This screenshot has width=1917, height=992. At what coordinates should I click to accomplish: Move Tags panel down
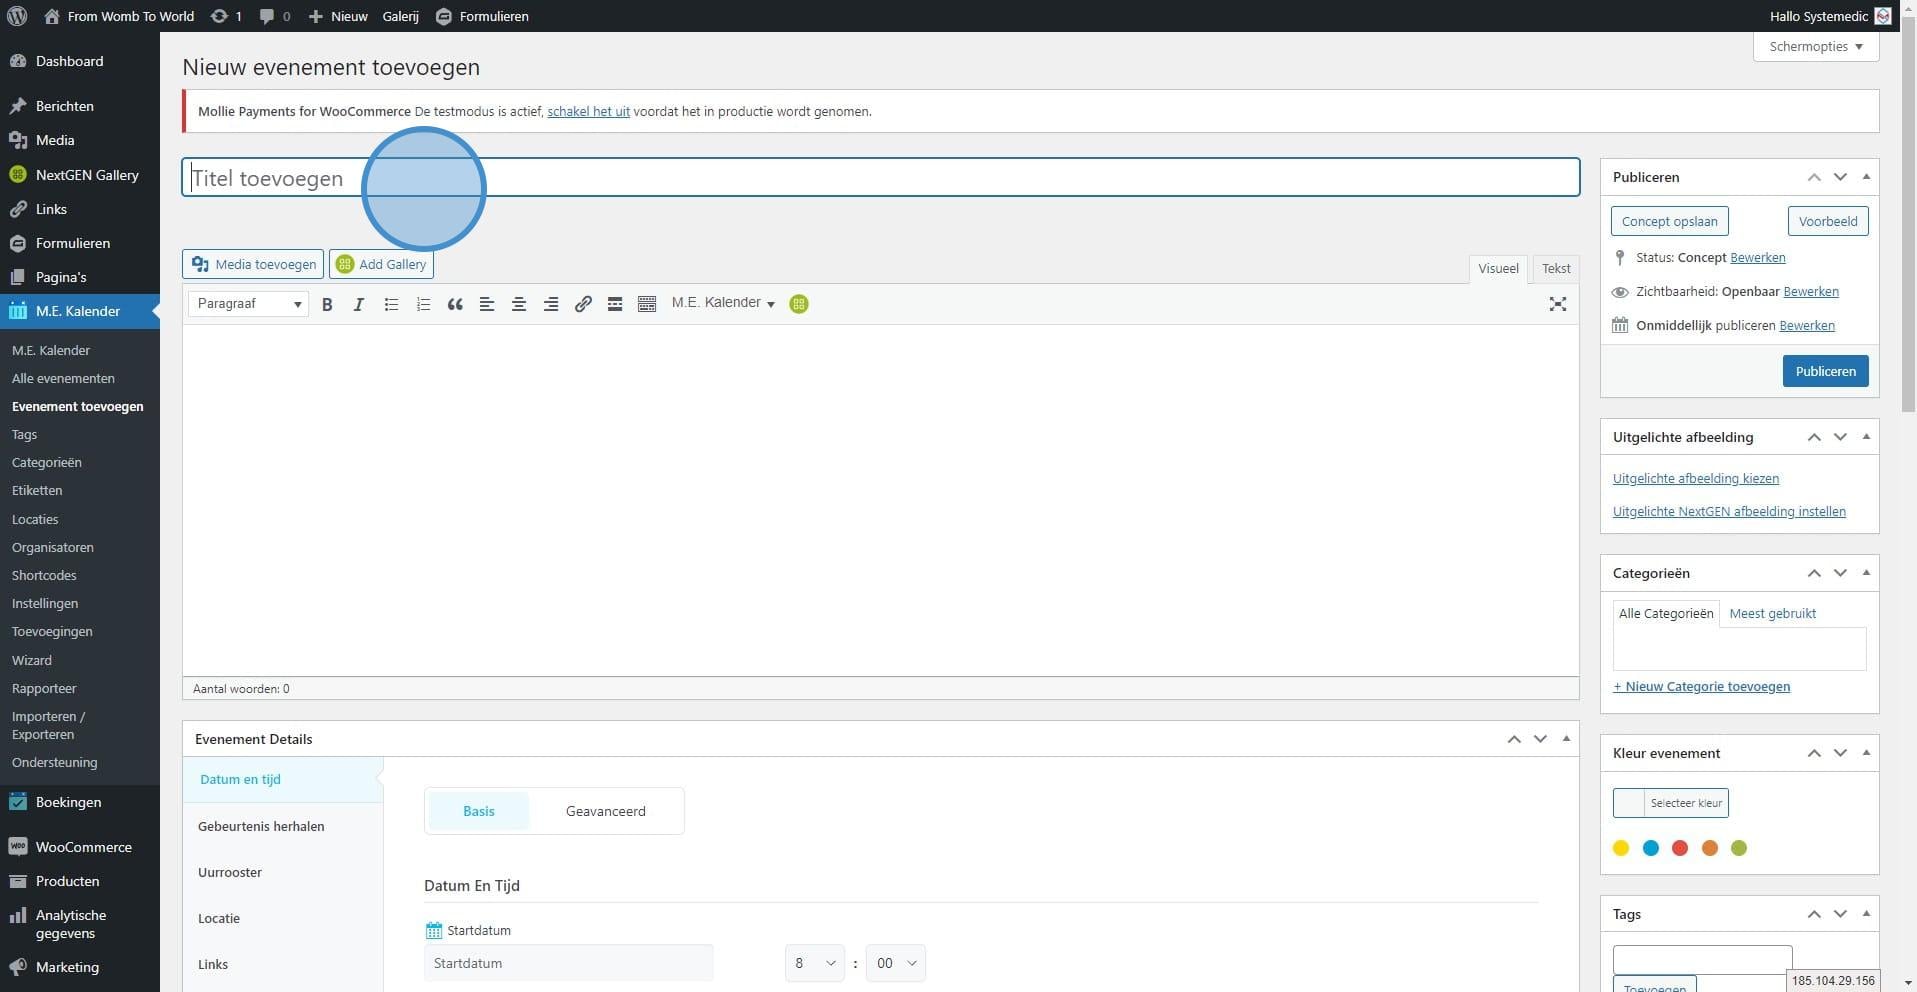coord(1840,914)
